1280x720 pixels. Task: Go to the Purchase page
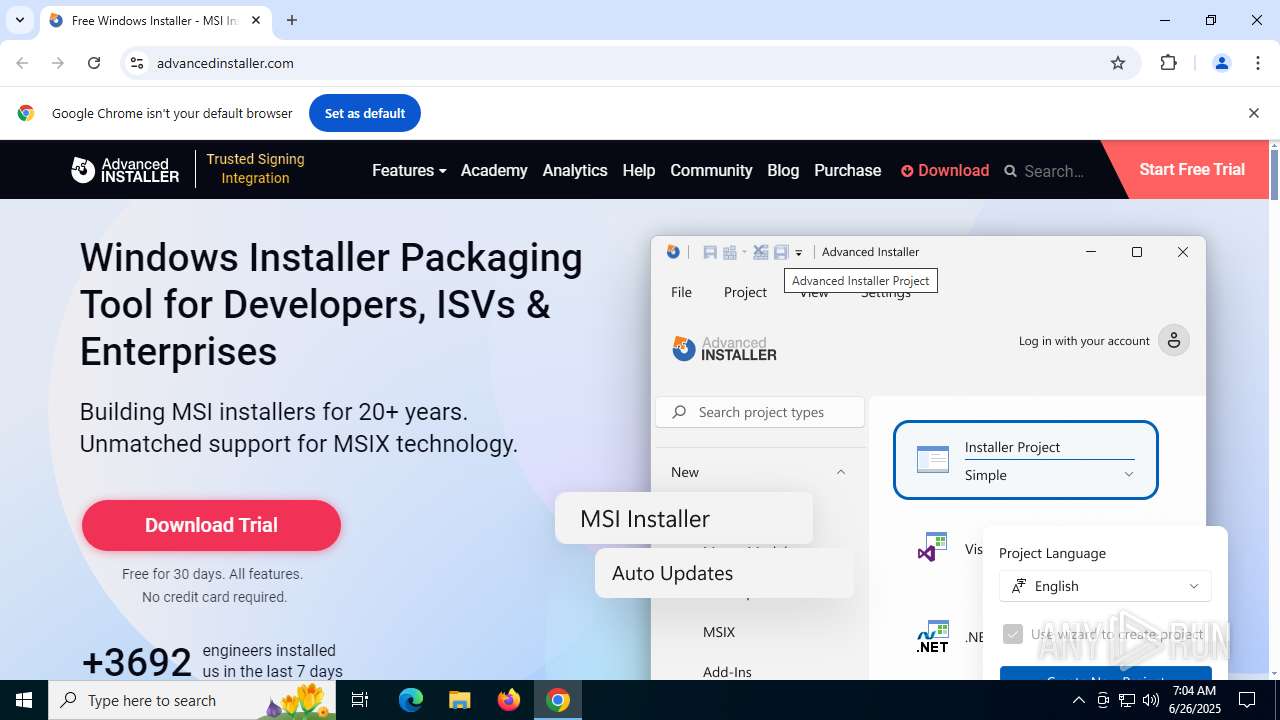(x=848, y=170)
